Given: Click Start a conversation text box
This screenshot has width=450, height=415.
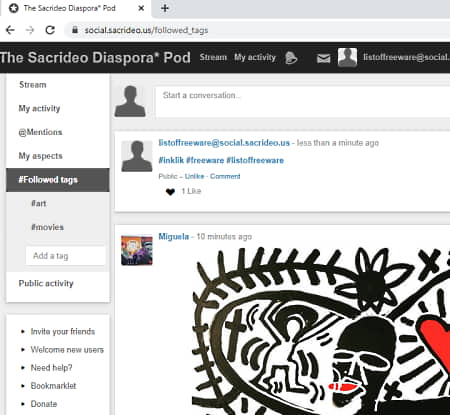Looking at the screenshot, I should click(303, 102).
